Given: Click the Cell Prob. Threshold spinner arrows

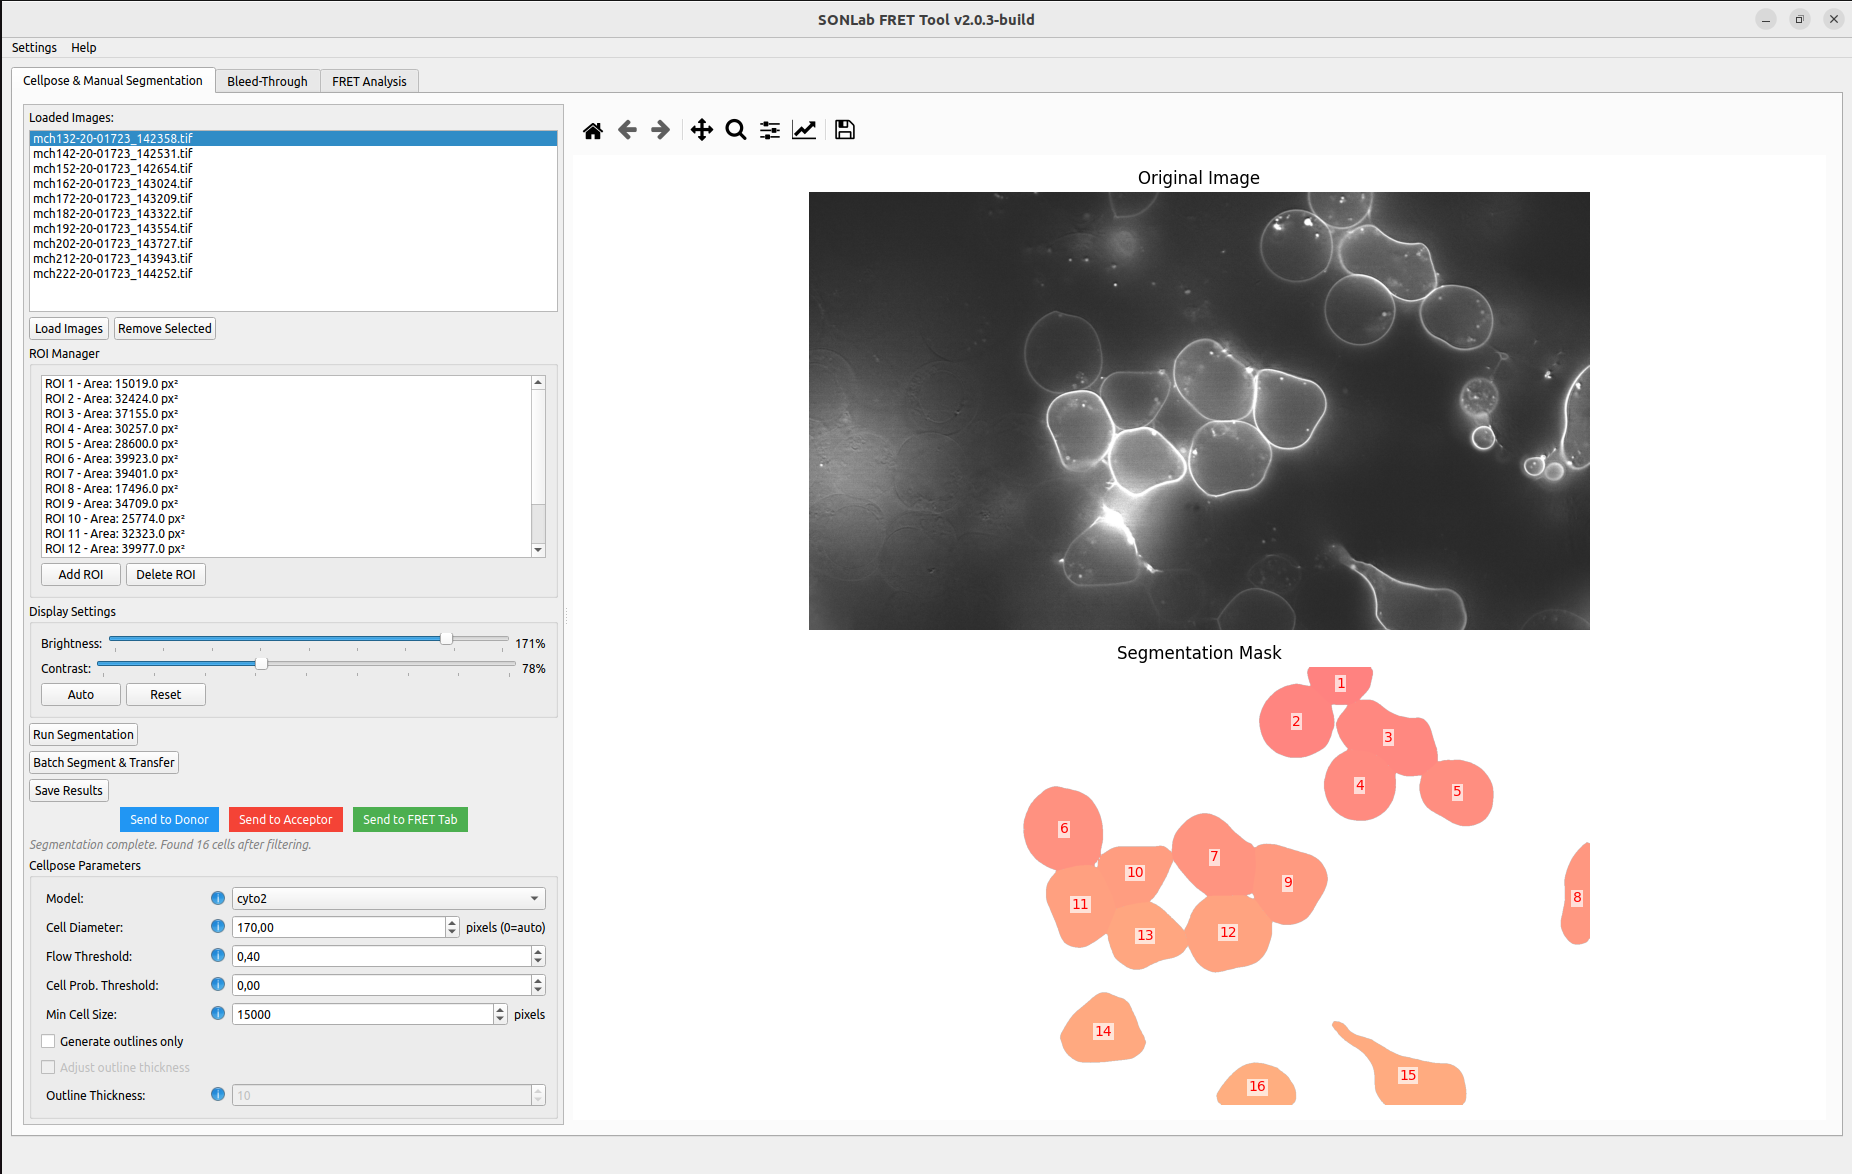Looking at the screenshot, I should [x=538, y=985].
